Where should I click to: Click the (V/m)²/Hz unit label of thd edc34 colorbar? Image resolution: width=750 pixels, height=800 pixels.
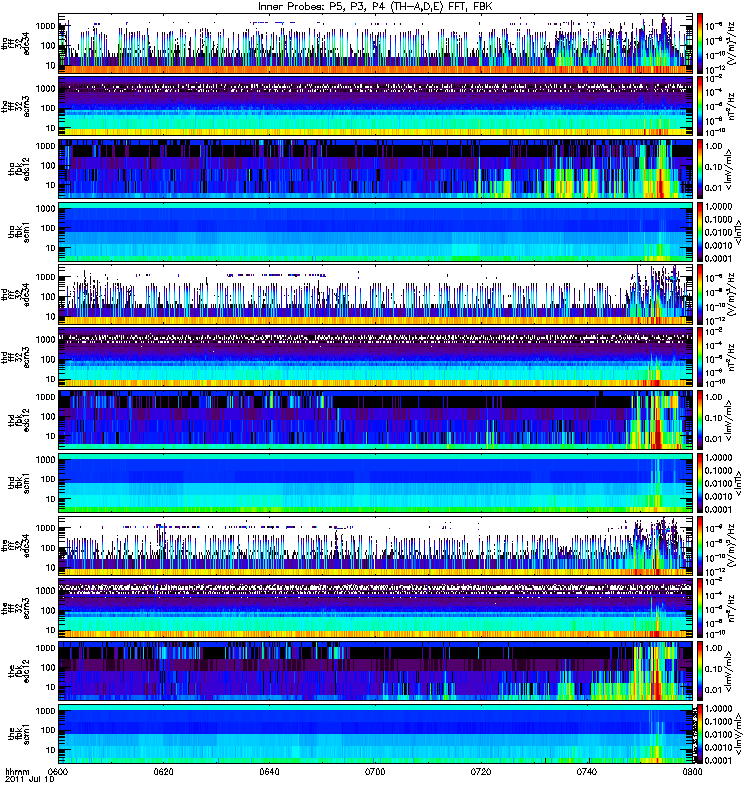732,294
